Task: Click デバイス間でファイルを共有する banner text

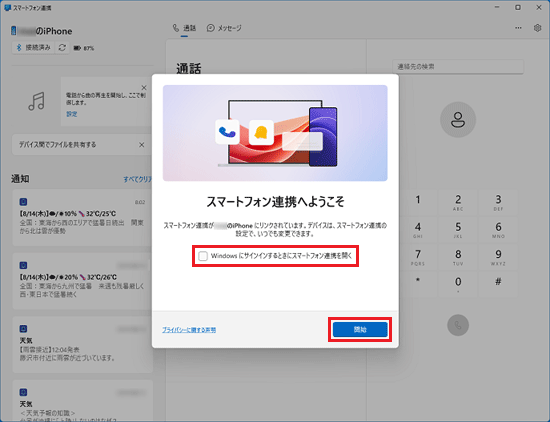Action: pos(58,145)
